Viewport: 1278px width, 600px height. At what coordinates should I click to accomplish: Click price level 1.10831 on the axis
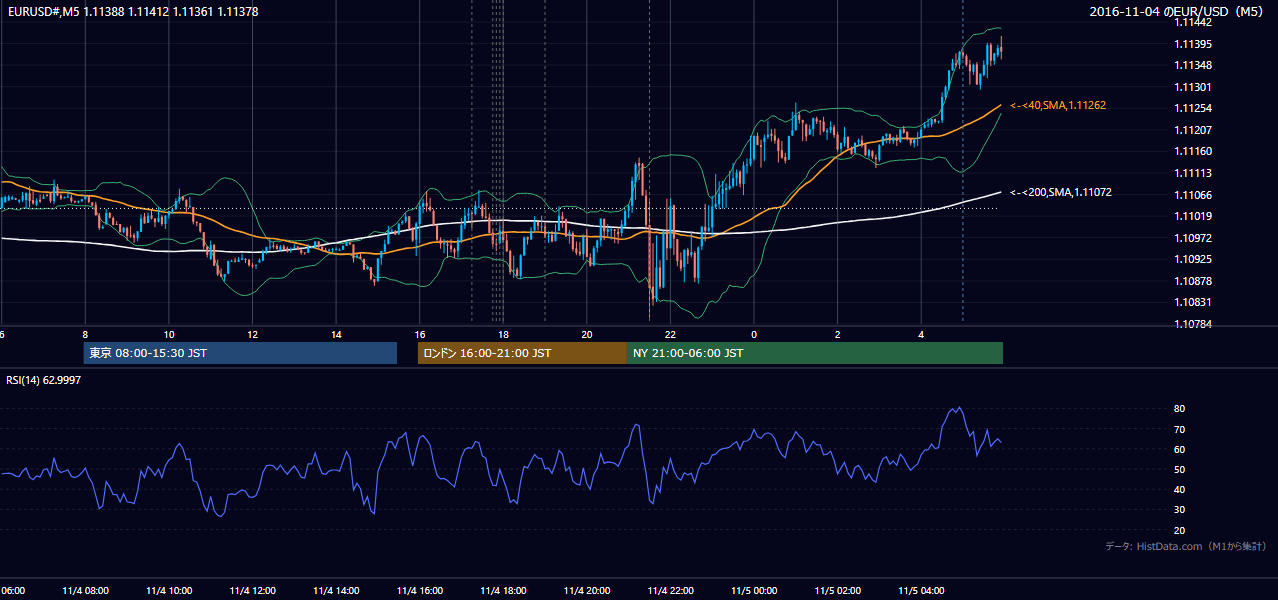coord(1192,302)
